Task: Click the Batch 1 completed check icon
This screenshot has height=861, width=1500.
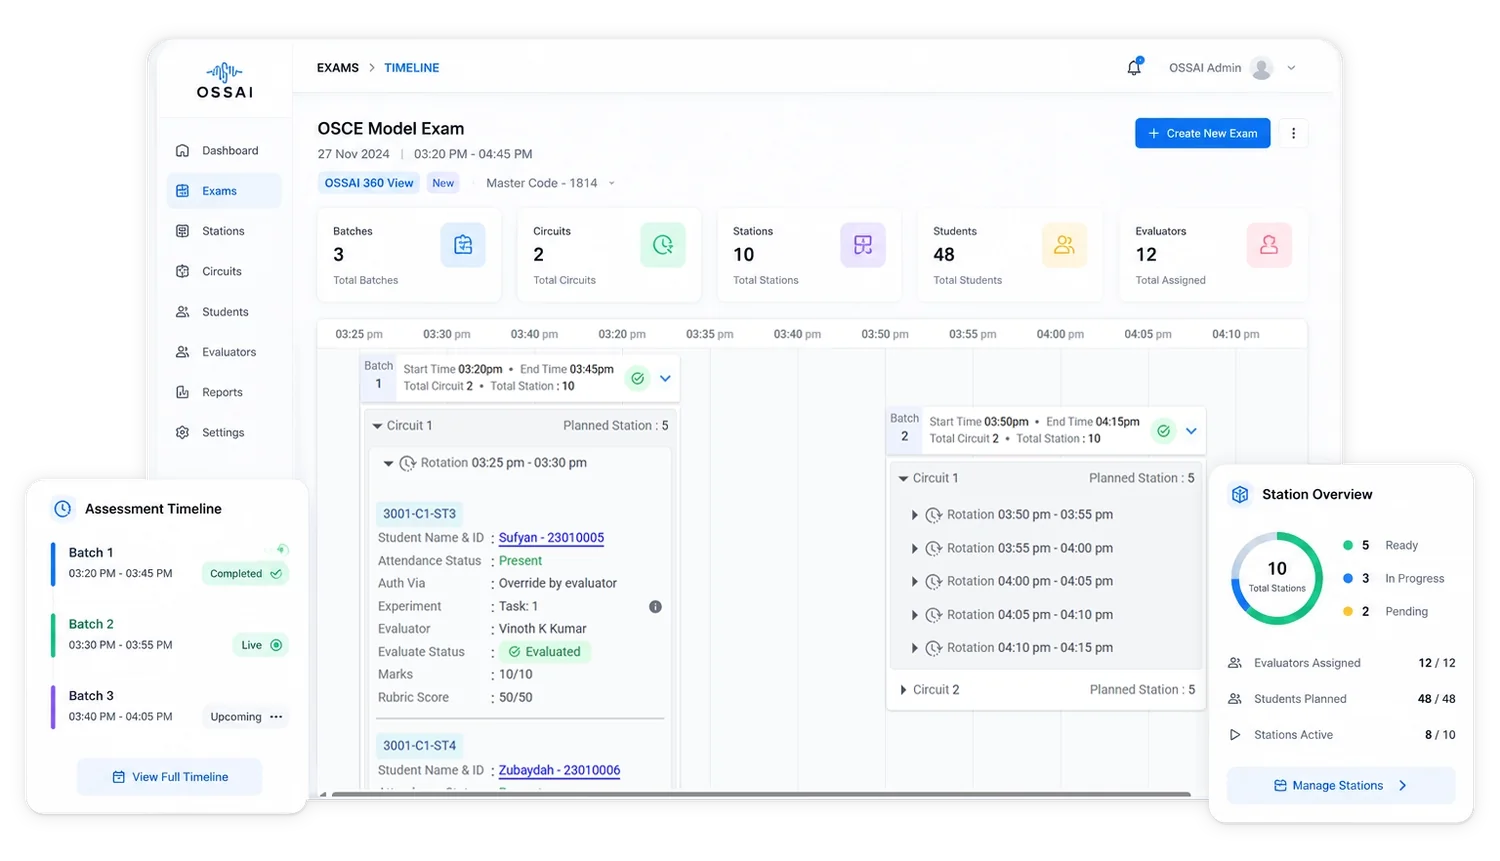Action: pyautogui.click(x=638, y=379)
